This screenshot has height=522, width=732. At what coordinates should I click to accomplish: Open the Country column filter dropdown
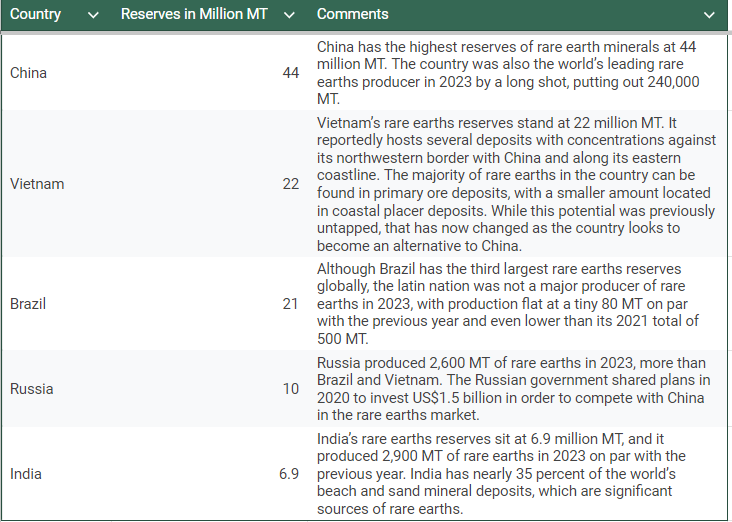click(93, 15)
